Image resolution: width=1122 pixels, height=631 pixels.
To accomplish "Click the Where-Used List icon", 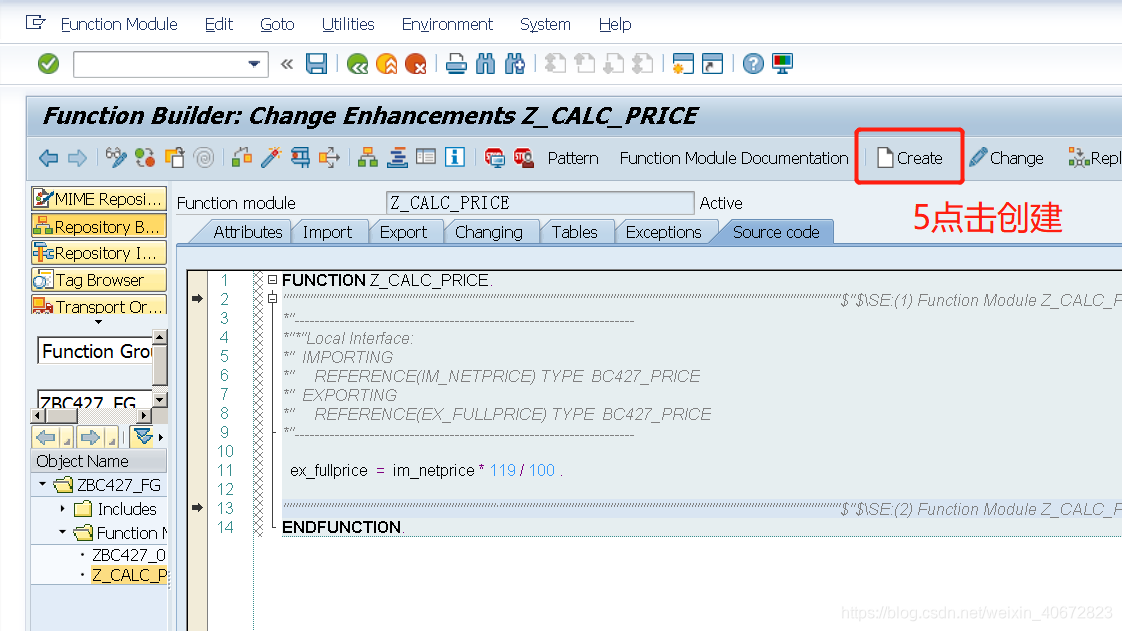I will click(x=329, y=157).
